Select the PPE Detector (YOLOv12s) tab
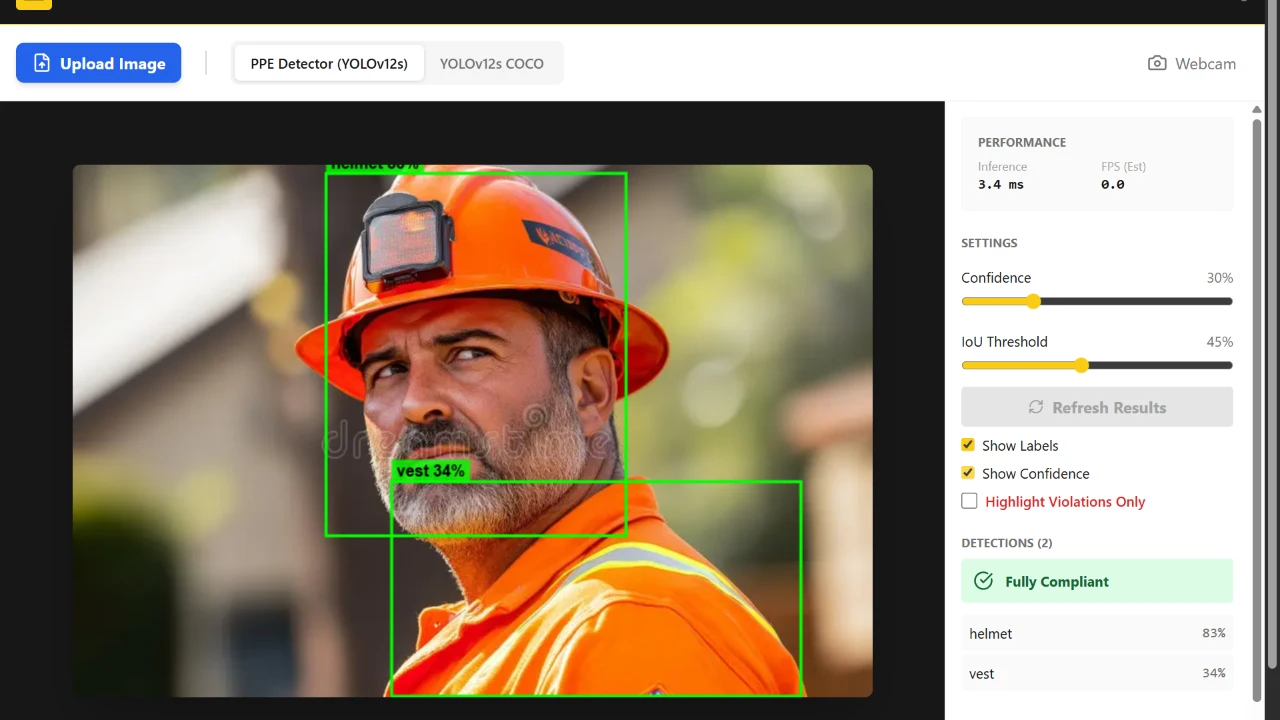1280x720 pixels. 328,63
